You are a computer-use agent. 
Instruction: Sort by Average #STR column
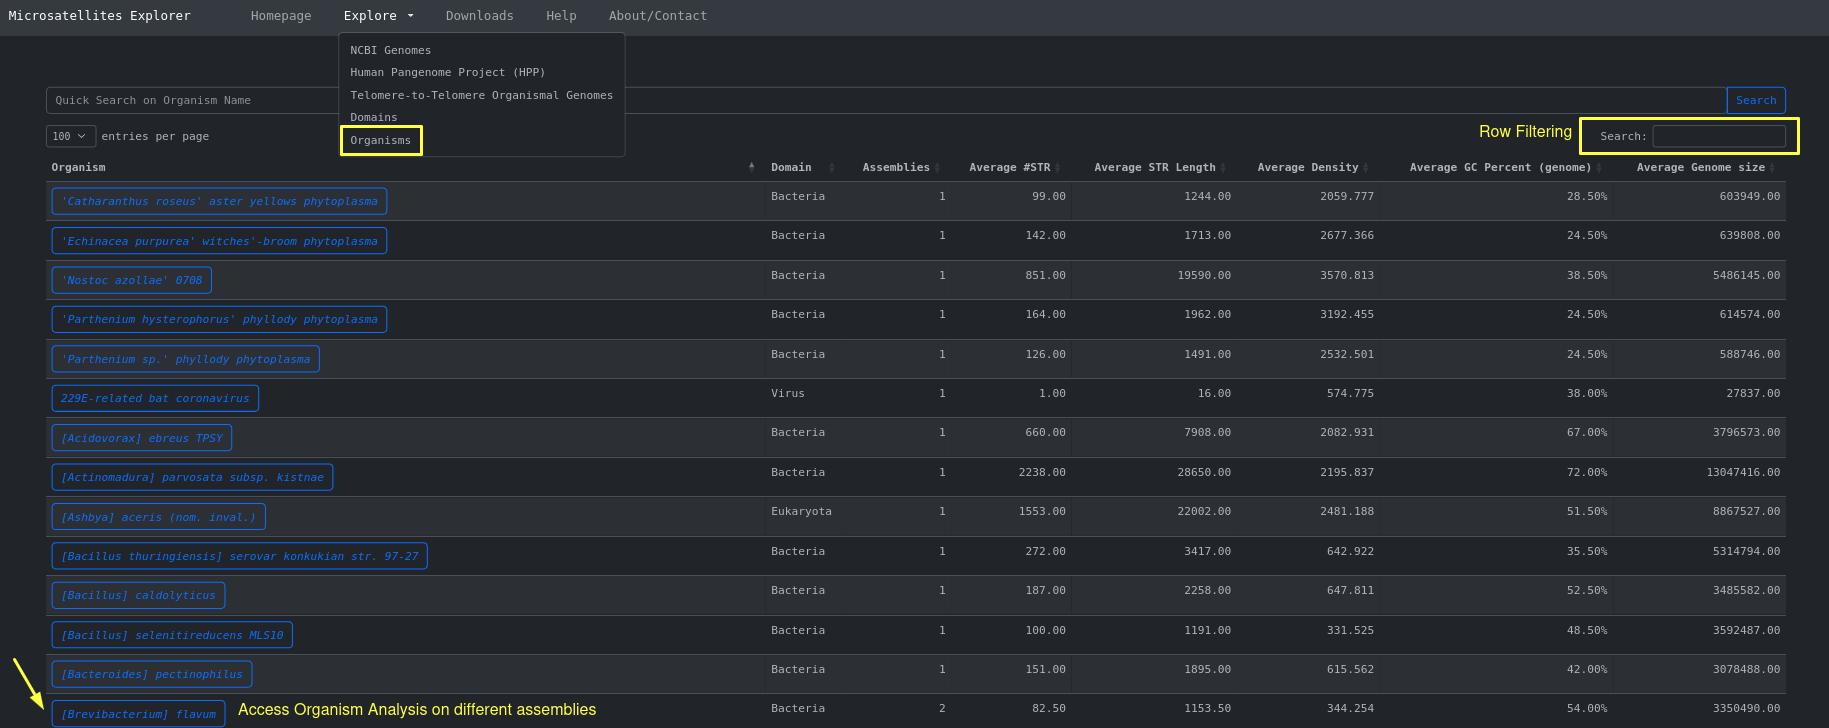1009,168
